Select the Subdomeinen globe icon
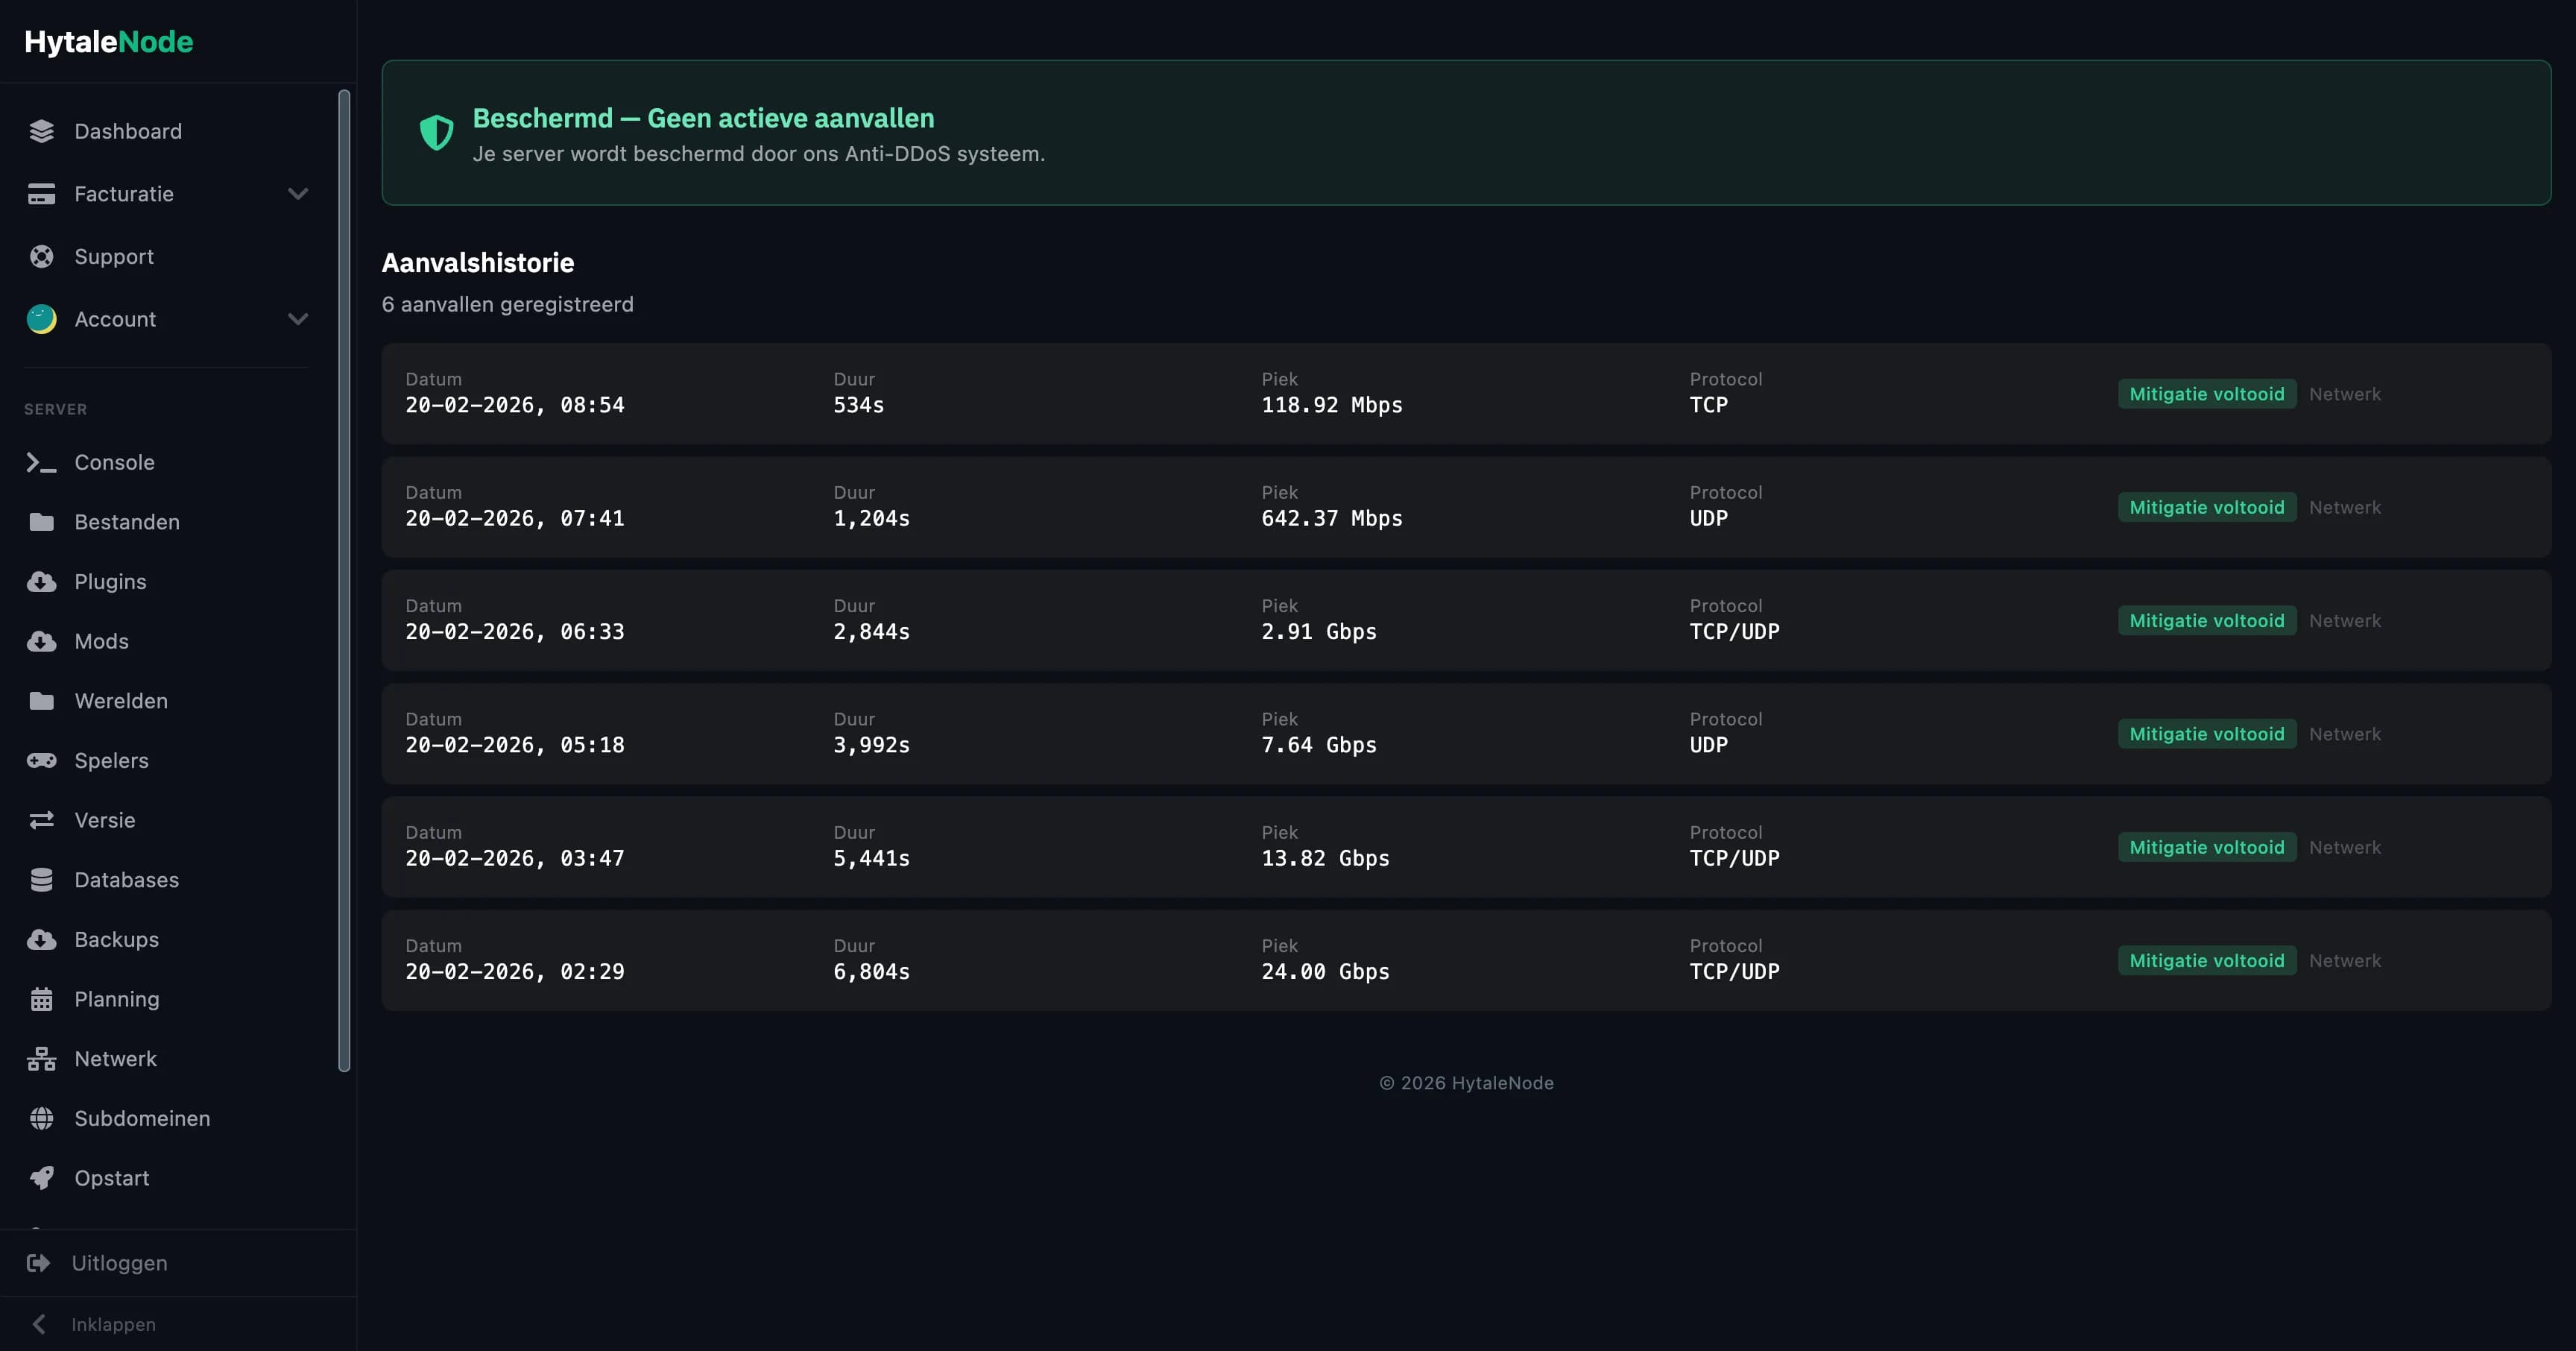 [x=41, y=1118]
